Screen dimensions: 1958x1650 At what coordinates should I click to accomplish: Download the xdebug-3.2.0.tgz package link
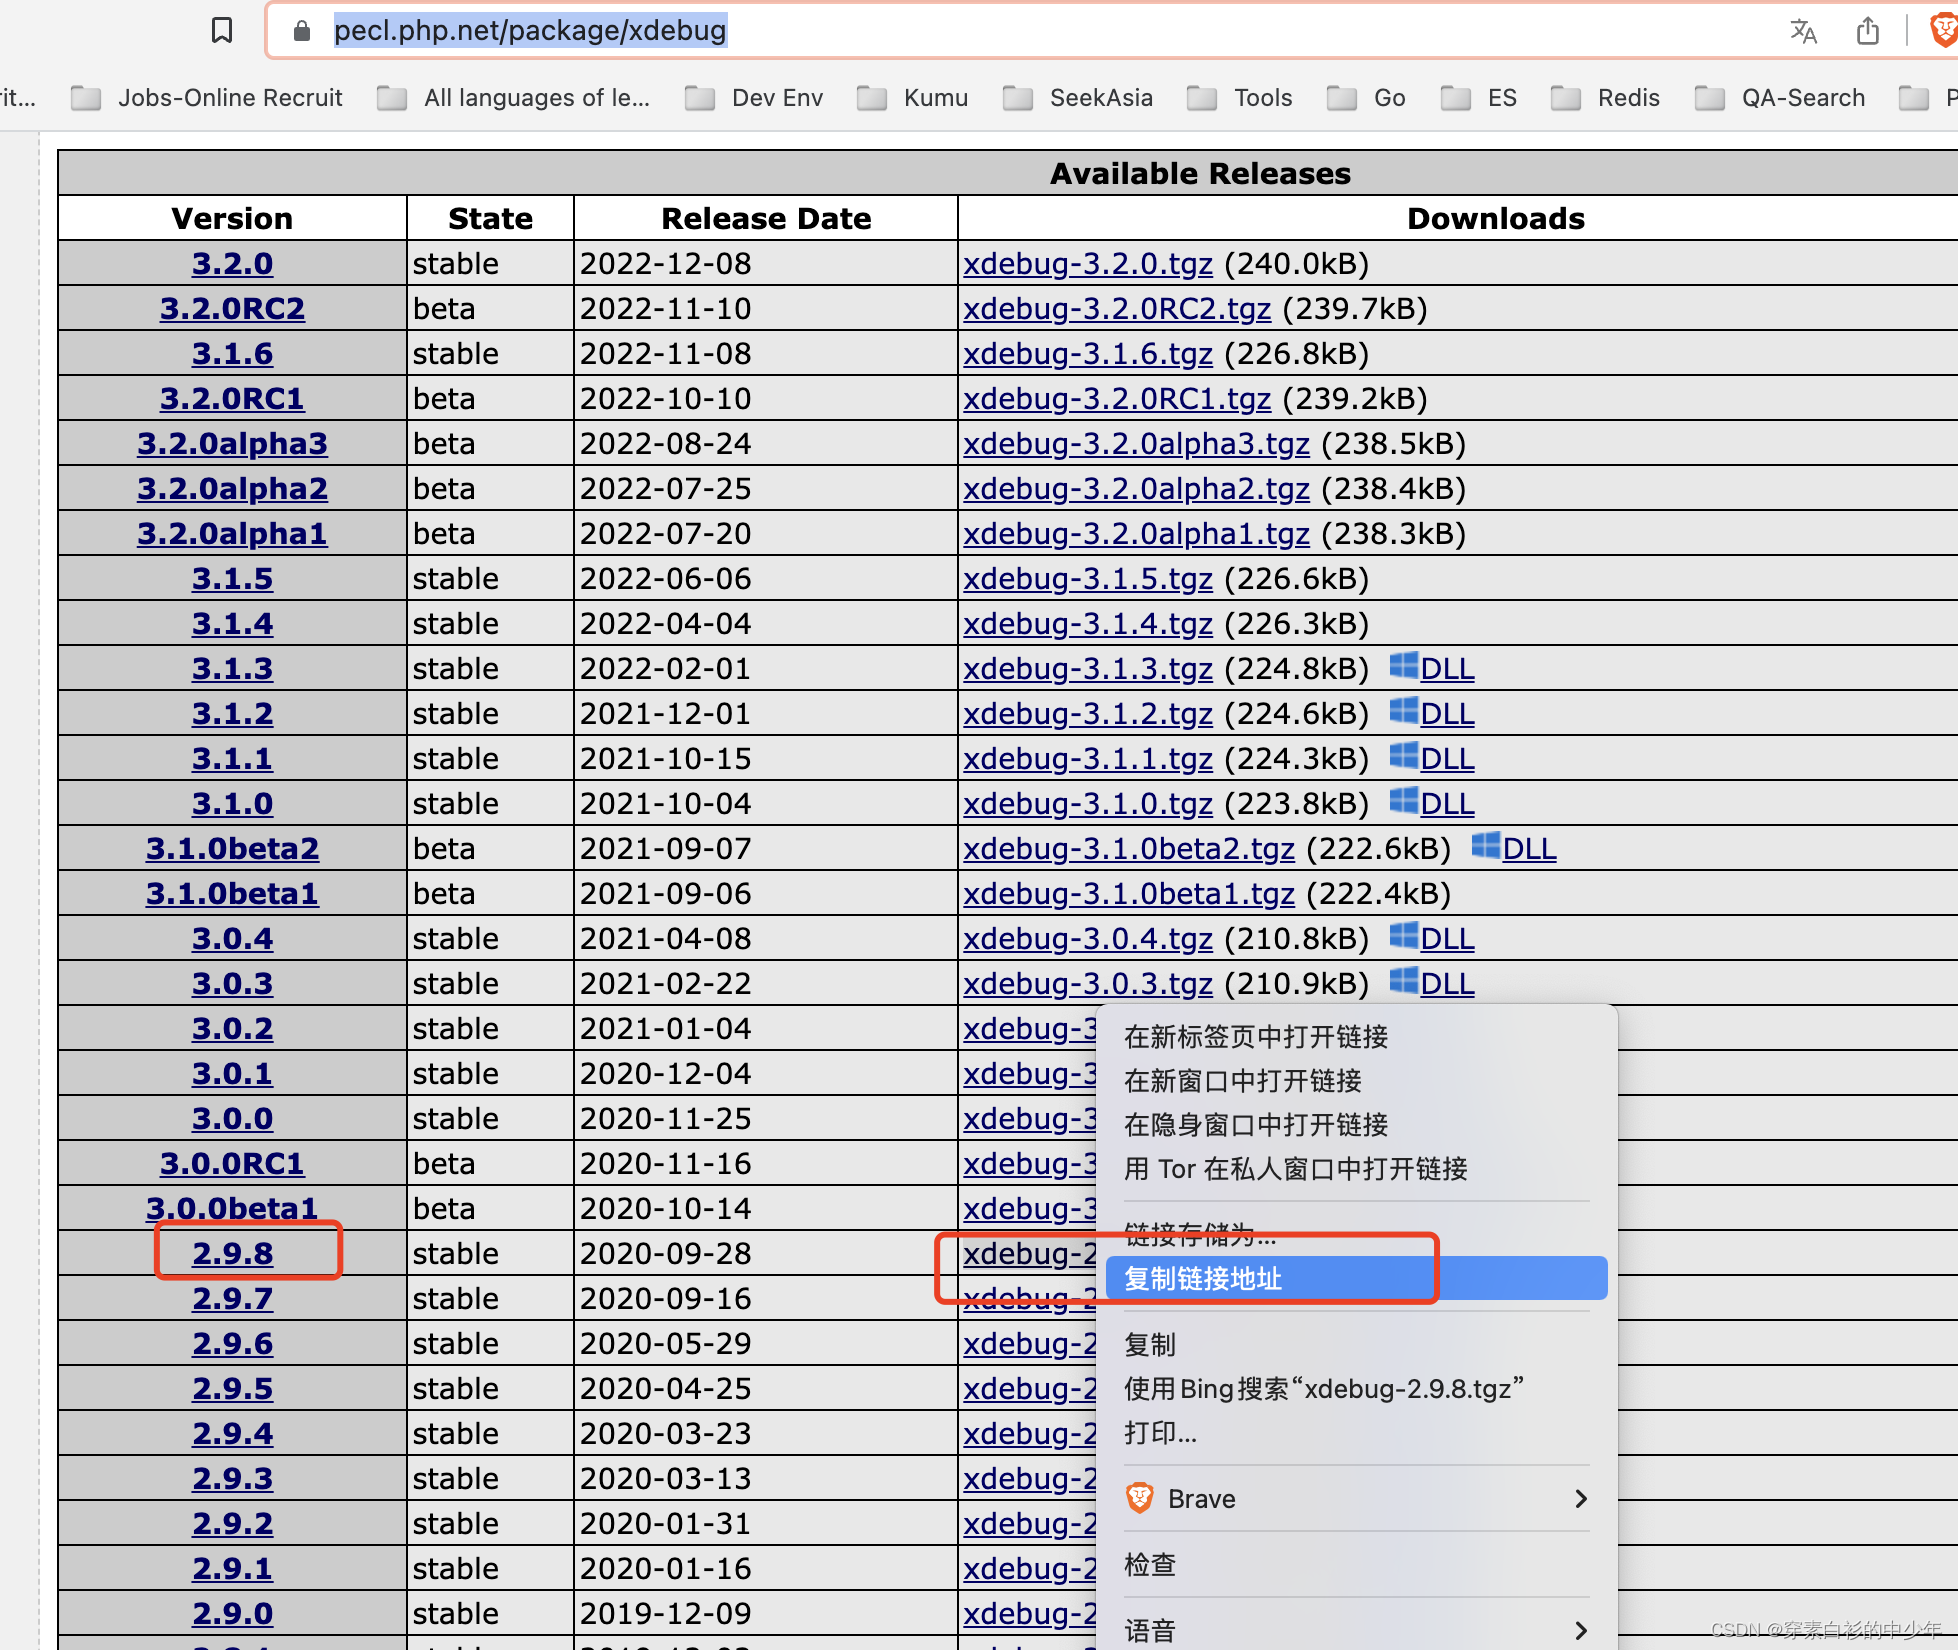pyautogui.click(x=1087, y=263)
